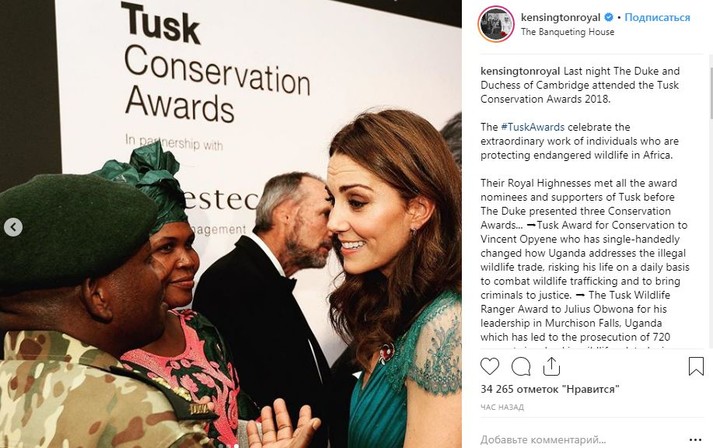Share the post using the share icon
The width and height of the screenshot is (713, 448).
[x=551, y=366]
